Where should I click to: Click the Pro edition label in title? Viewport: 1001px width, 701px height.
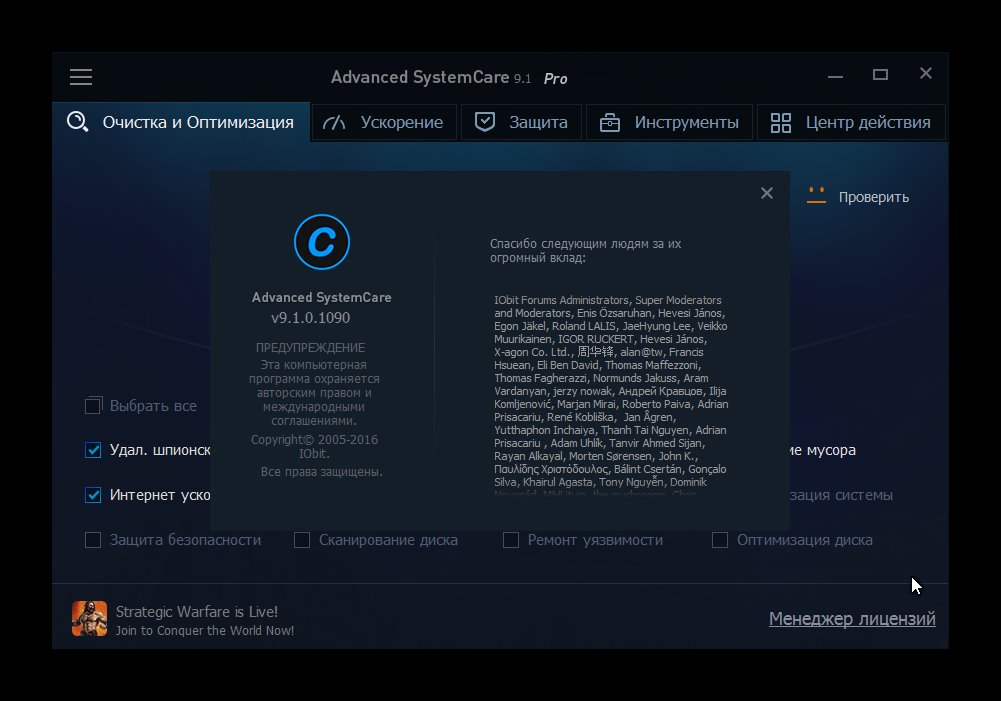pos(555,79)
